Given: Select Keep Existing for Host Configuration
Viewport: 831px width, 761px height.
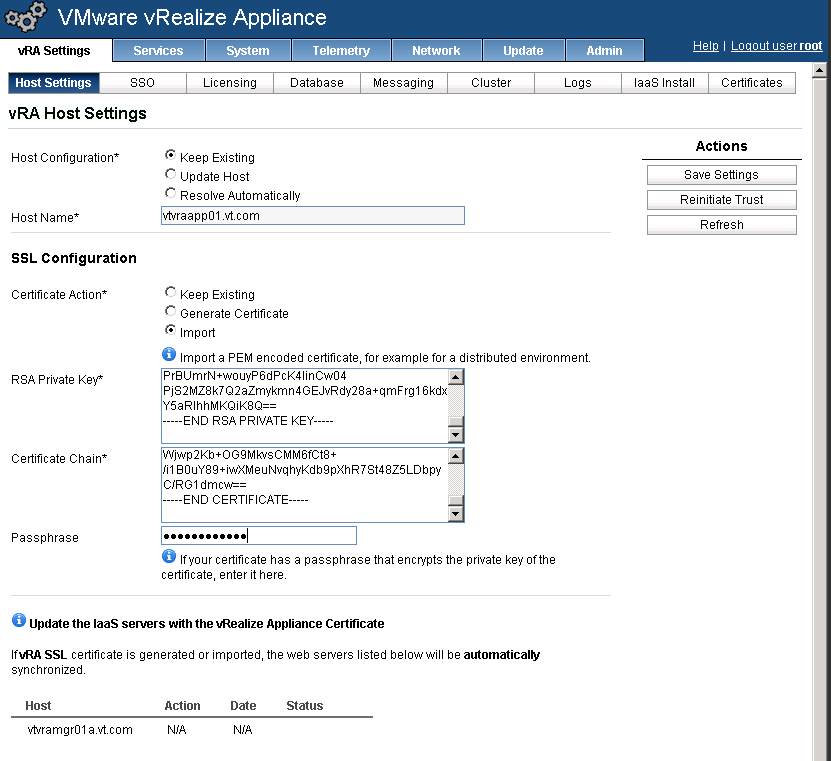Looking at the screenshot, I should [x=170, y=155].
